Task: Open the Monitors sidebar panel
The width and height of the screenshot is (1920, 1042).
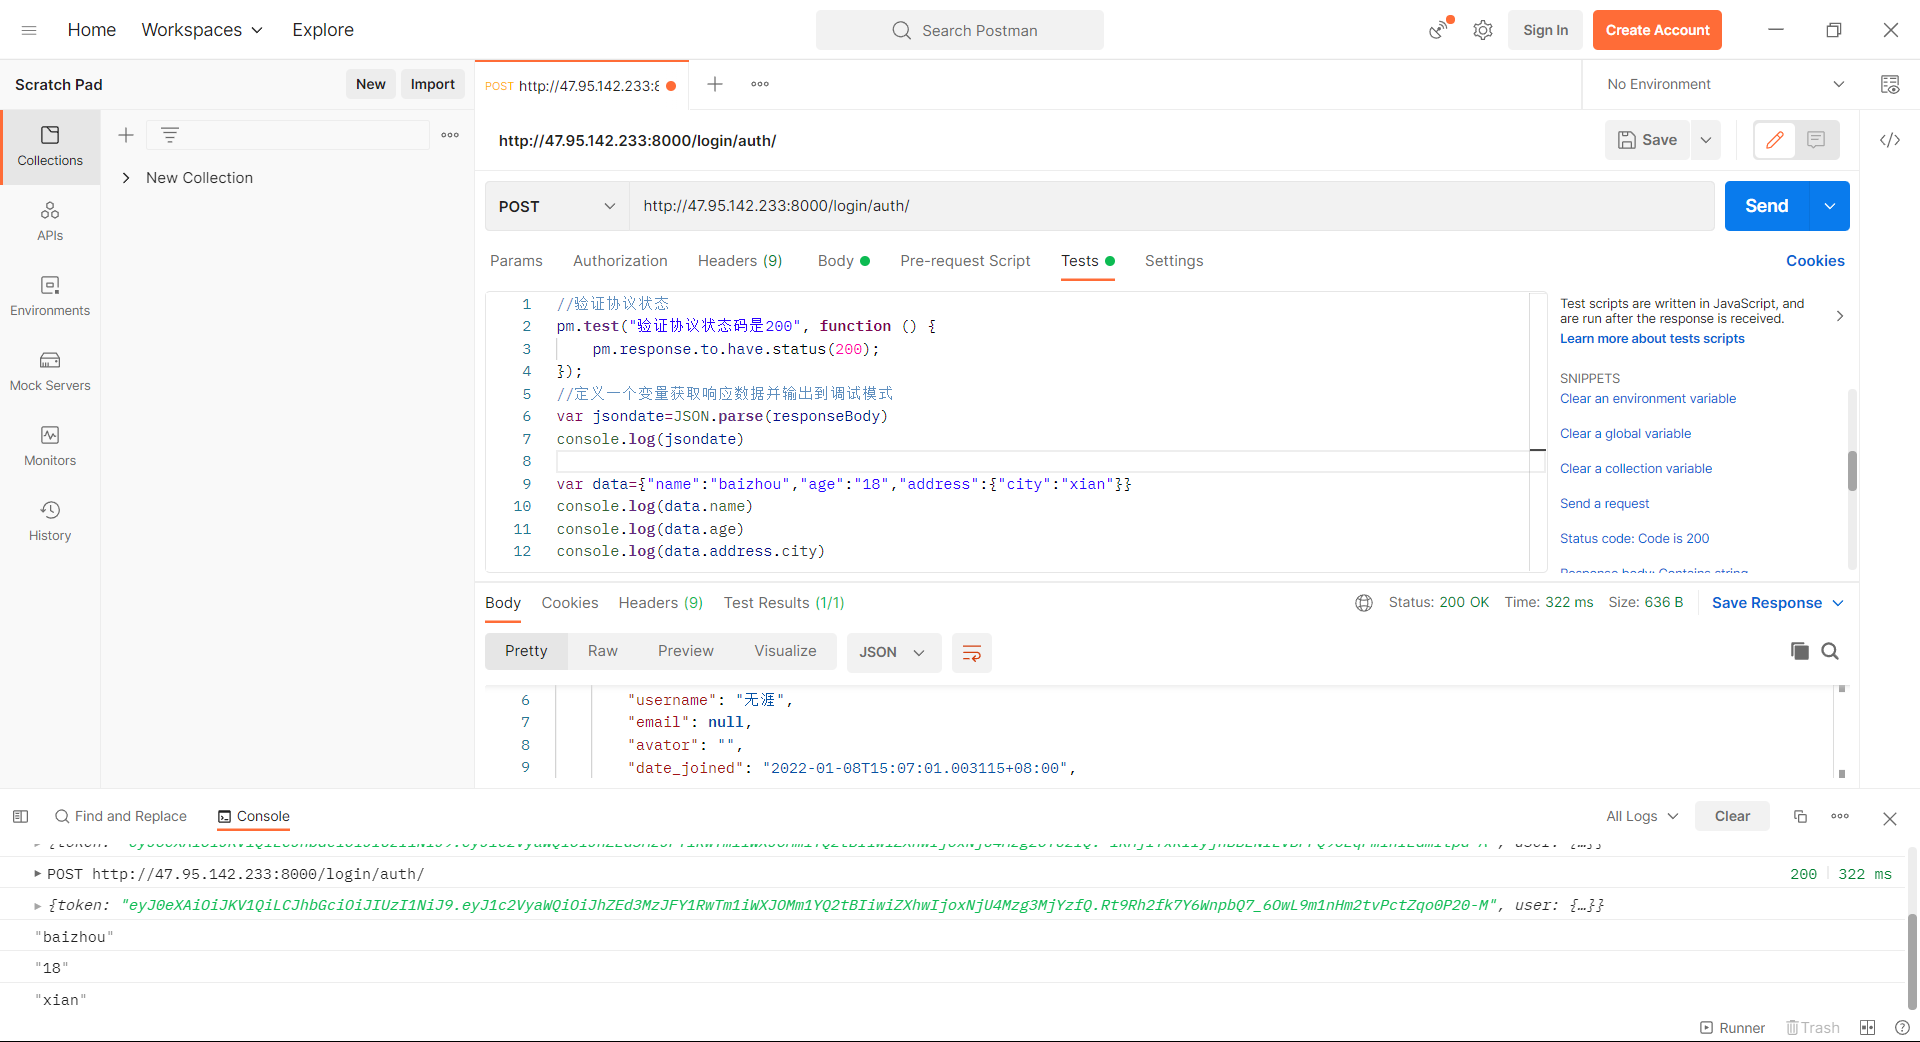Action: tap(50, 446)
